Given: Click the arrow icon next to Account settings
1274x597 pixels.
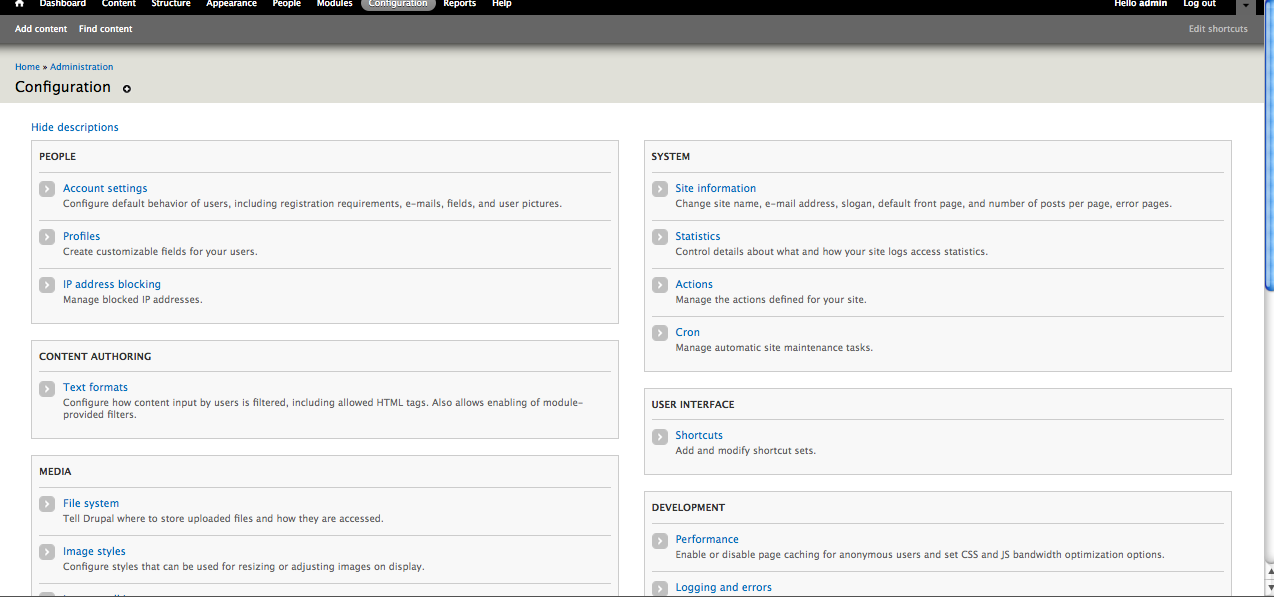Looking at the screenshot, I should pos(46,188).
